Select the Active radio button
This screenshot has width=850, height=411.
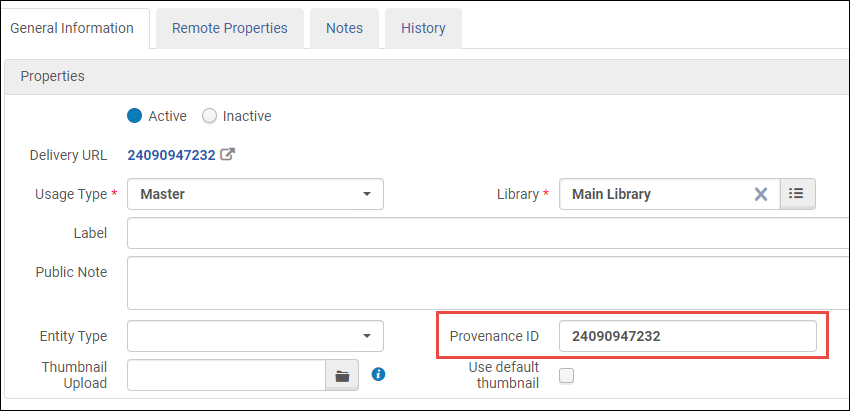[x=135, y=116]
